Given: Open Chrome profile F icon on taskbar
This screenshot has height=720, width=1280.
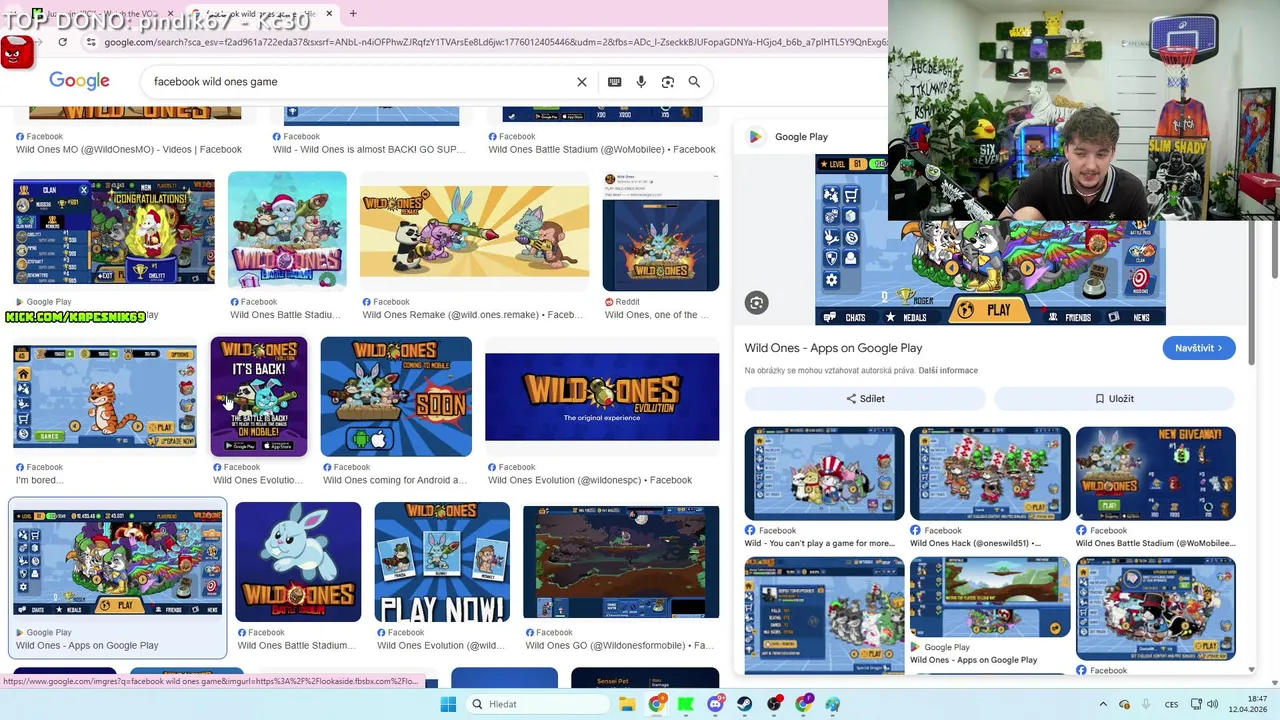Looking at the screenshot, I should pyautogui.click(x=804, y=704).
